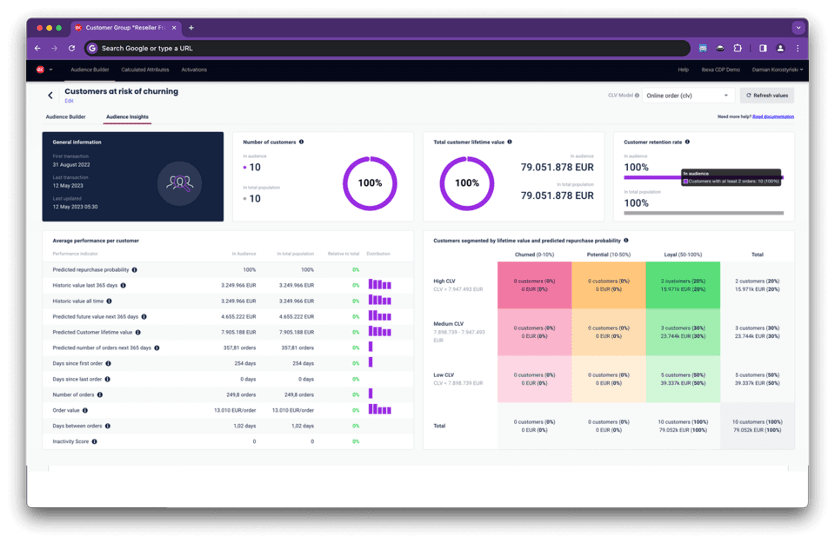
Task: Switch to the Audience Builder tab
Action: (x=65, y=117)
